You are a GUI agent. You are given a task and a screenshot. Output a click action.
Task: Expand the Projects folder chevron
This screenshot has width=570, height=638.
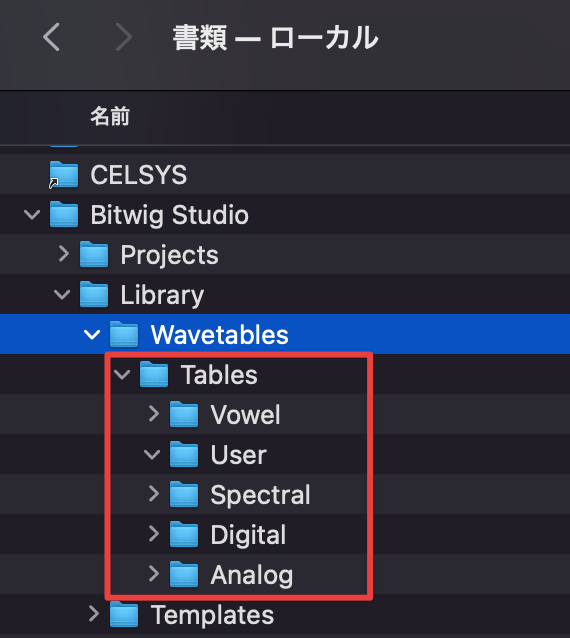click(63, 254)
